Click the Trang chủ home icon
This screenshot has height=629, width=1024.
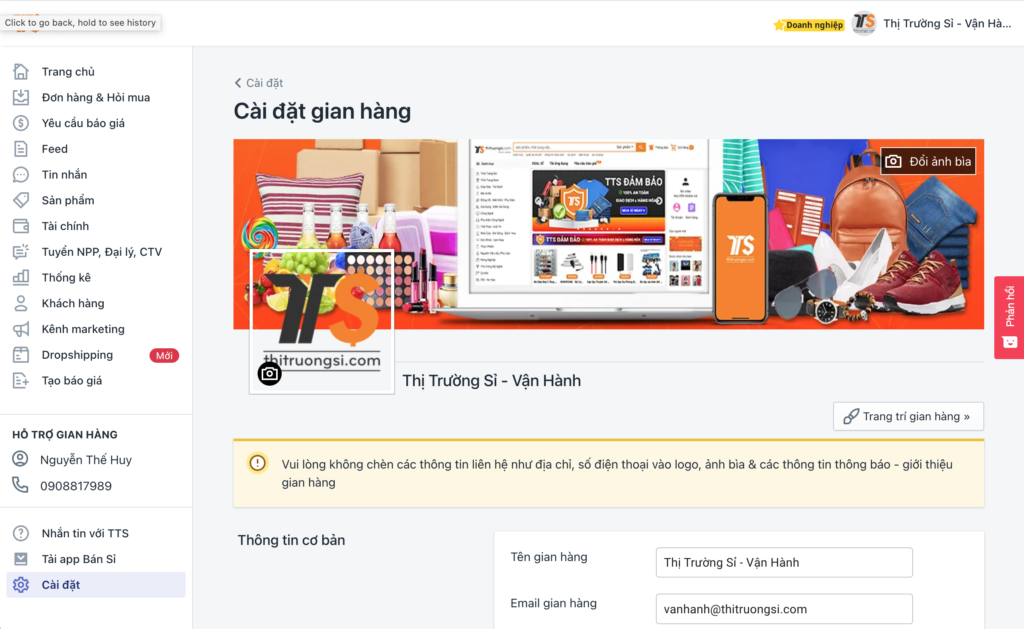(21, 71)
